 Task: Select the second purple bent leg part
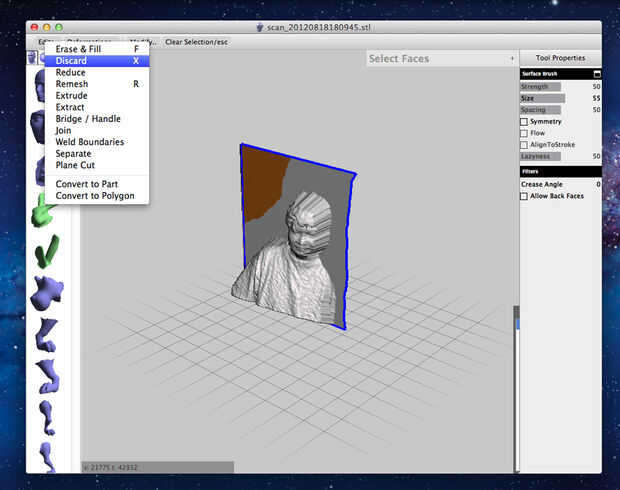pyautogui.click(x=48, y=376)
